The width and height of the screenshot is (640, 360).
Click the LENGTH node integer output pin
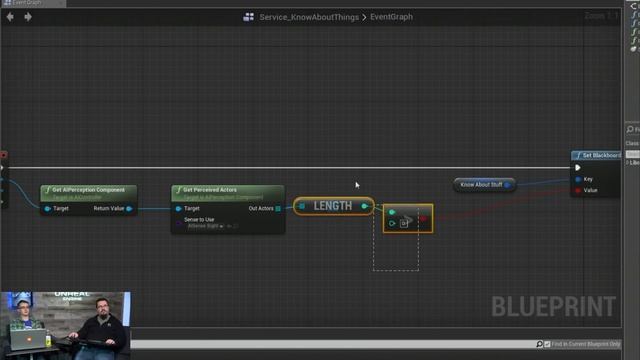coord(364,206)
